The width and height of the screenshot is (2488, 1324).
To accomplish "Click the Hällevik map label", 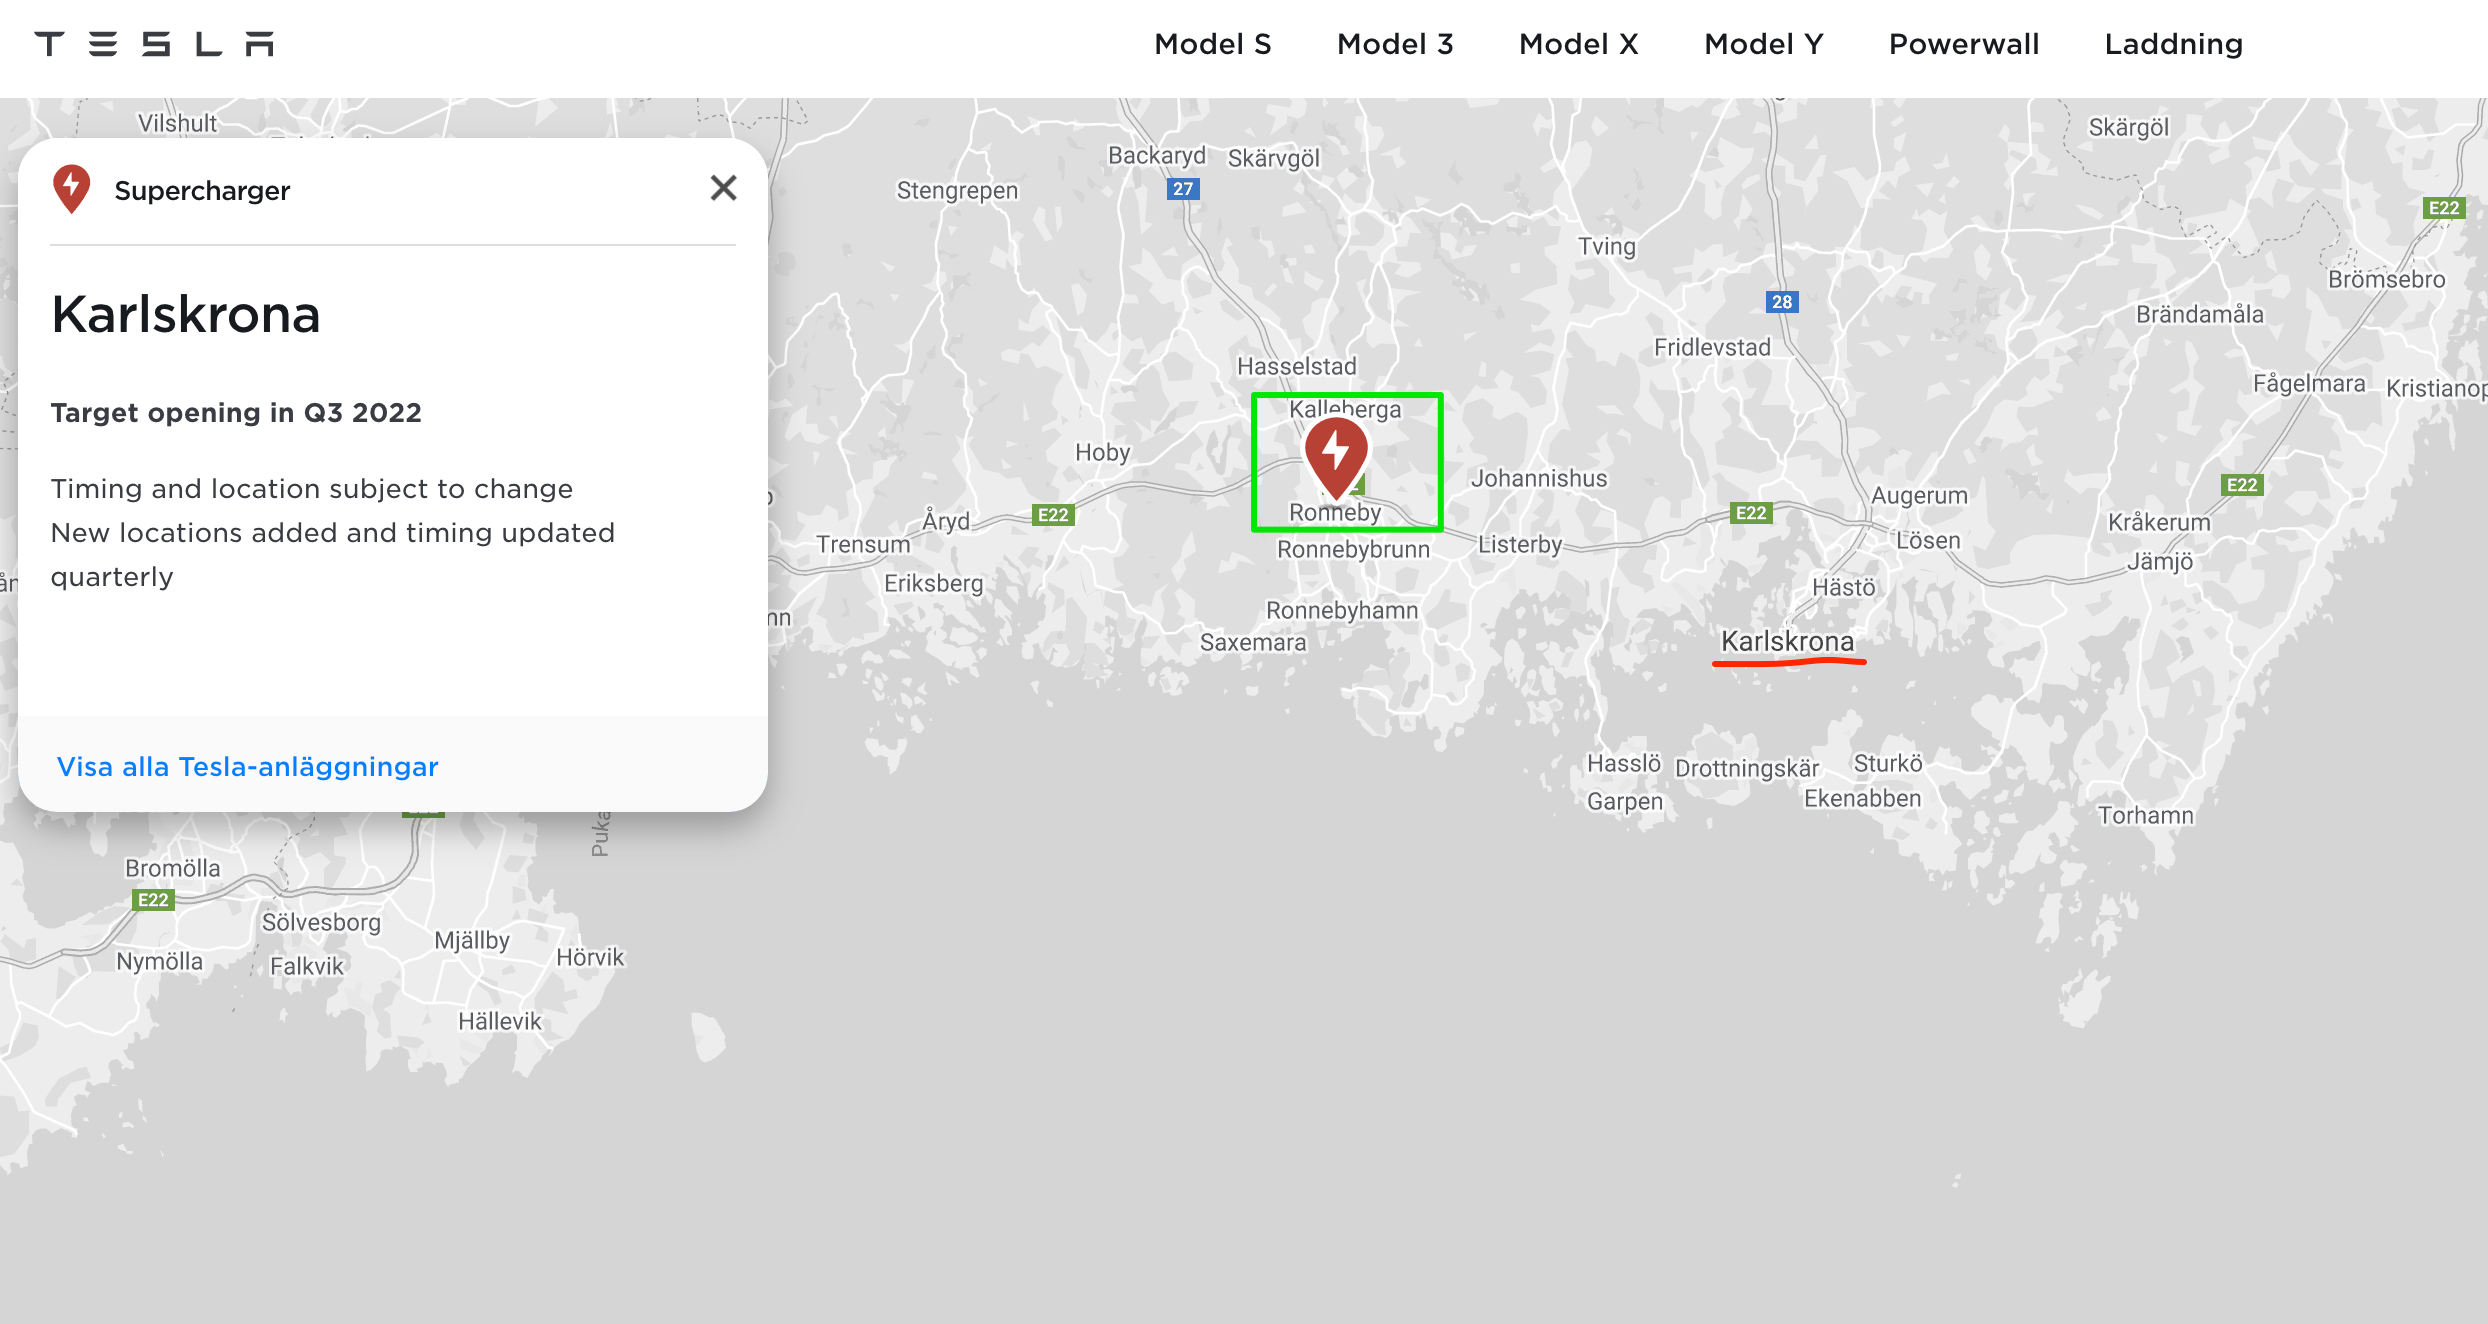I will point(499,1021).
